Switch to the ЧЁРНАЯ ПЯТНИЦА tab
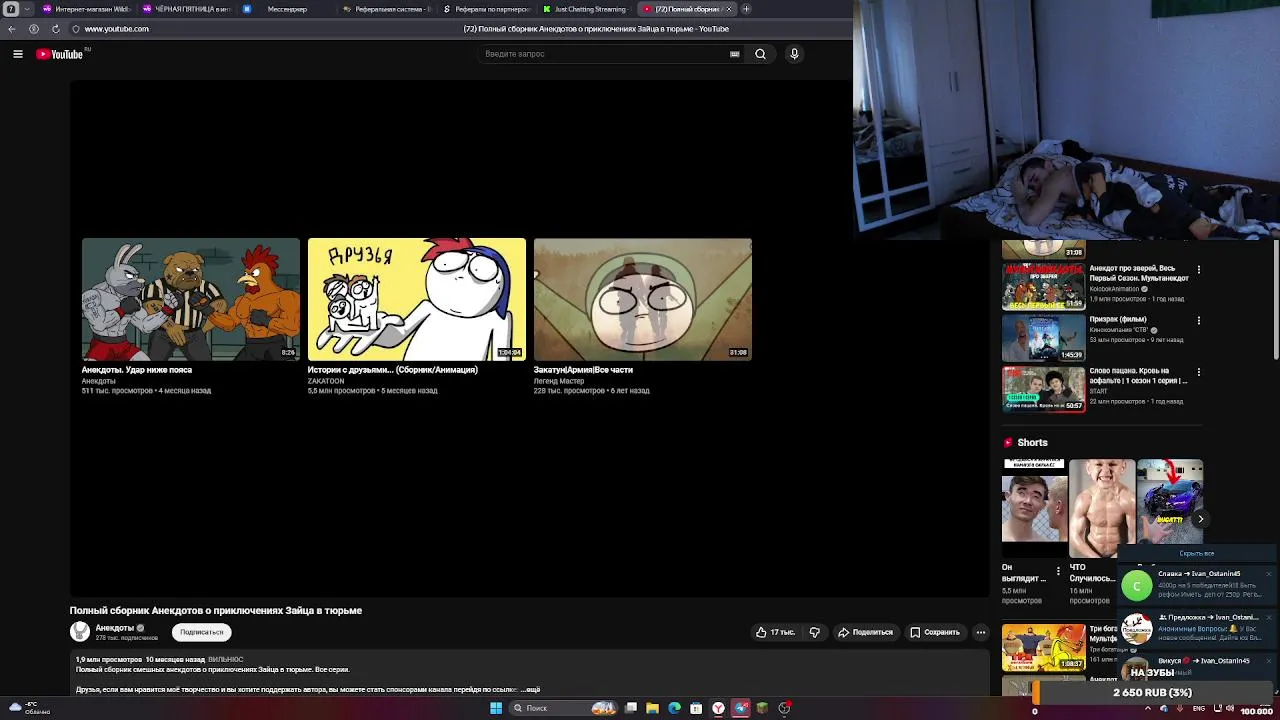Image resolution: width=1280 pixels, height=720 pixels. coord(187,9)
